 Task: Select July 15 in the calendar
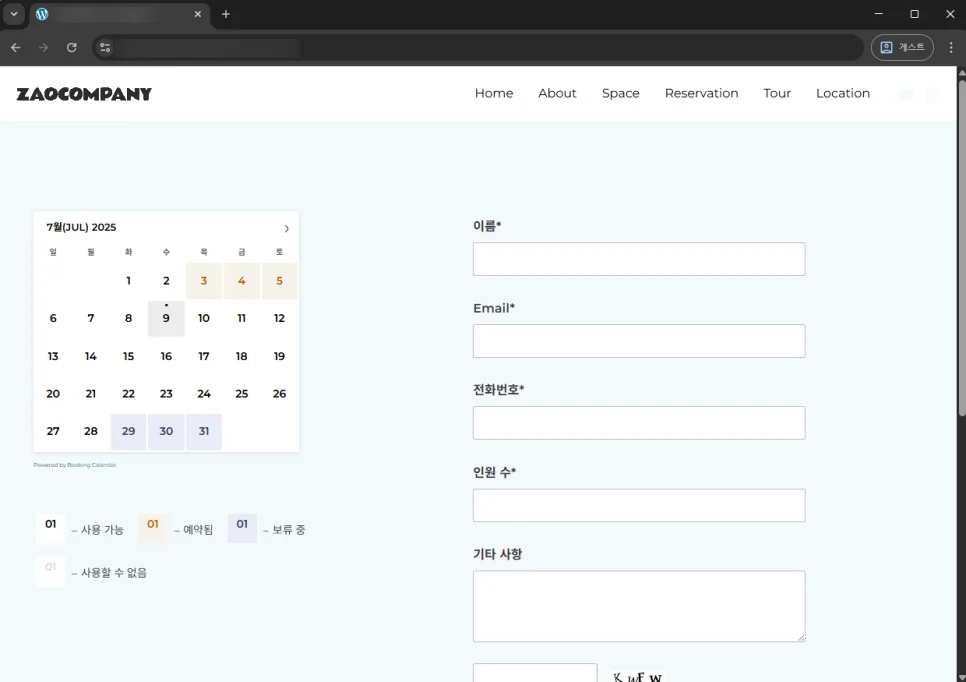click(x=128, y=356)
